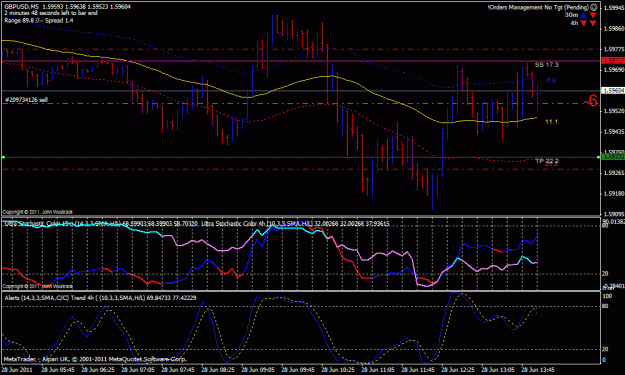Click the '28 Jun 07:05' time axis label

pos(138,369)
